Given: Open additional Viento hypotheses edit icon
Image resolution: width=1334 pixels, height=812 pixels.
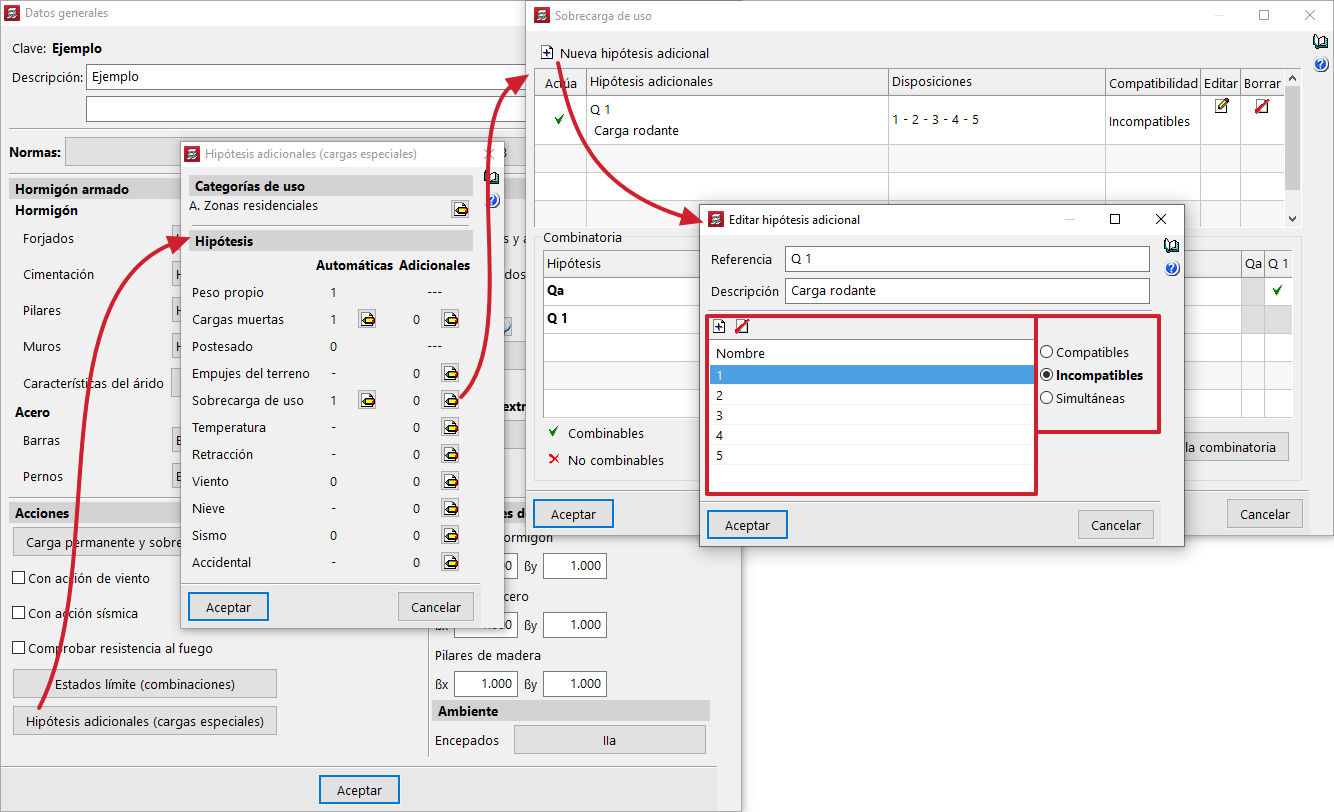Looking at the screenshot, I should [451, 482].
